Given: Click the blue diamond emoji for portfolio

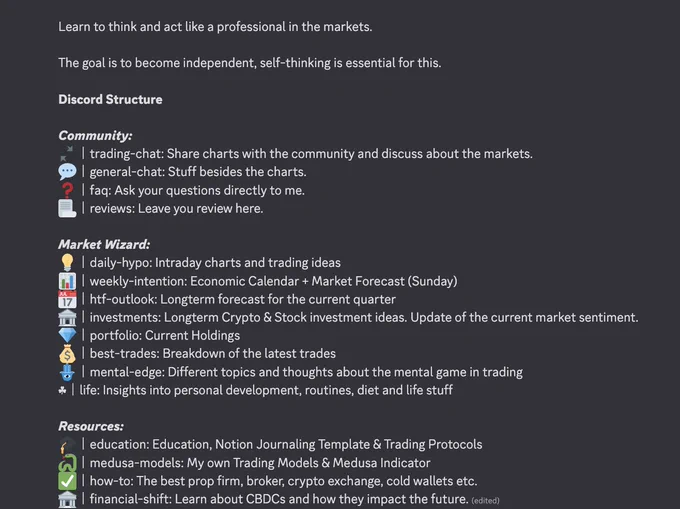Looking at the screenshot, I should [x=67, y=335].
